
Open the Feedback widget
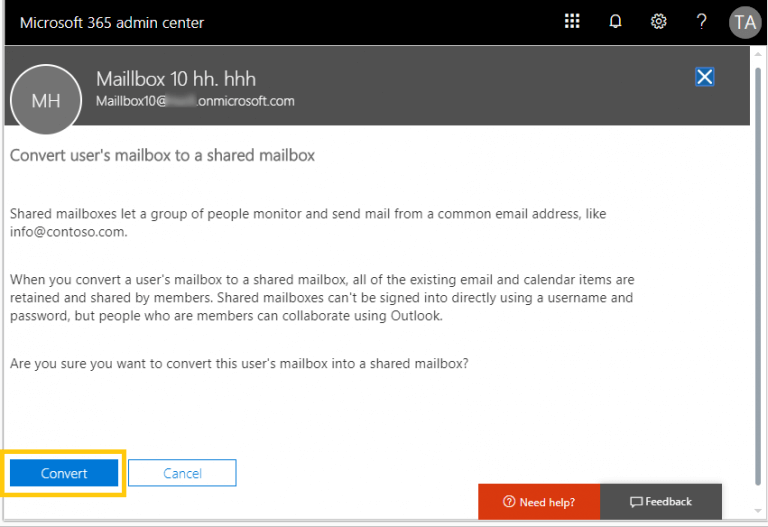pyautogui.click(x=661, y=502)
